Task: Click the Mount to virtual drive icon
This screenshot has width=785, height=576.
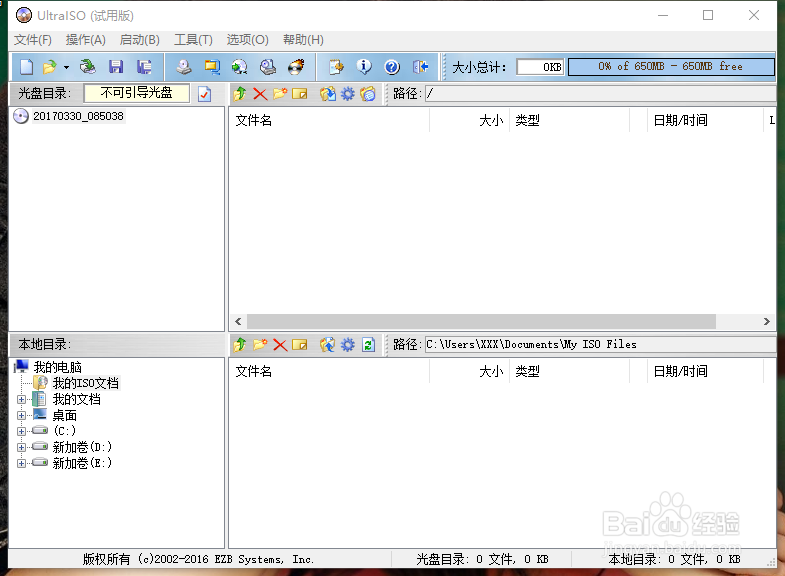Action: (x=268, y=67)
